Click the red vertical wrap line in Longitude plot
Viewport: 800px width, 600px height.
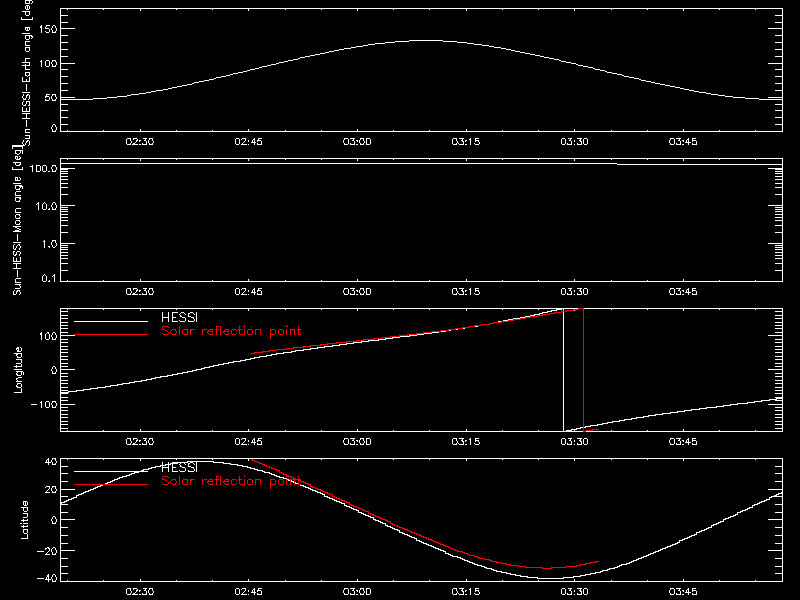583,370
